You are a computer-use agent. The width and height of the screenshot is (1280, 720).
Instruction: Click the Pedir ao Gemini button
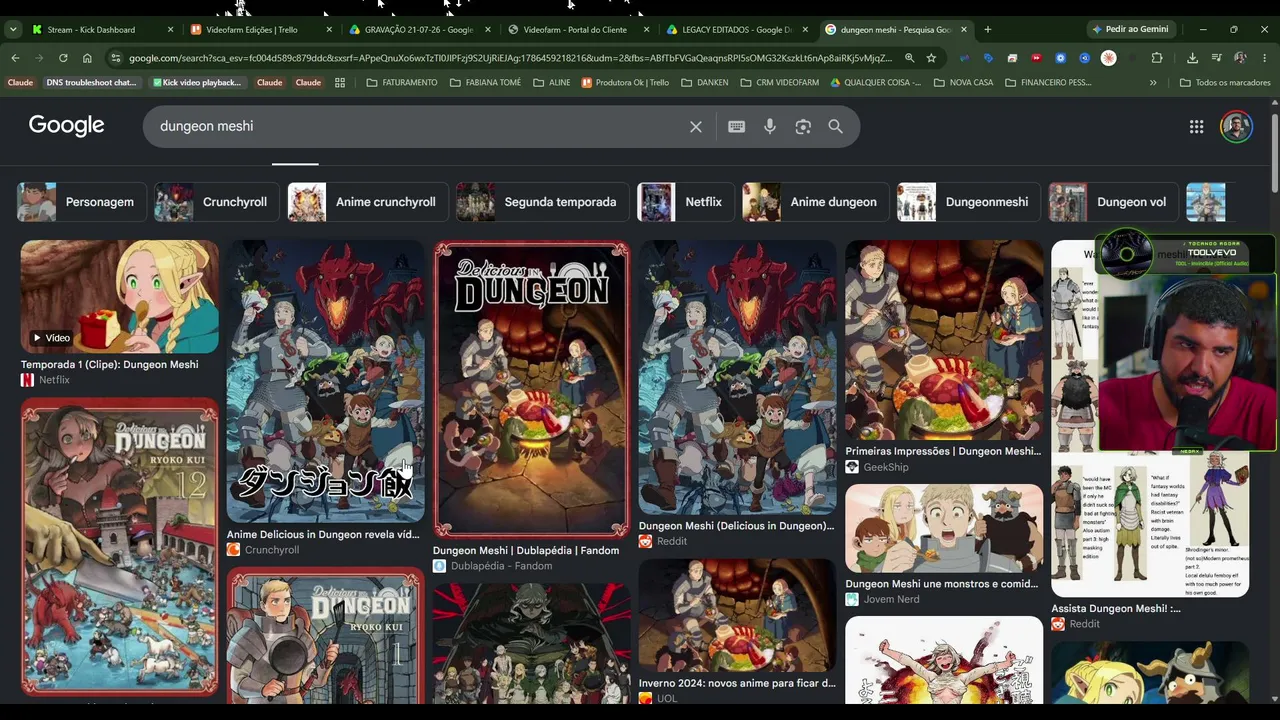pyautogui.click(x=1129, y=30)
